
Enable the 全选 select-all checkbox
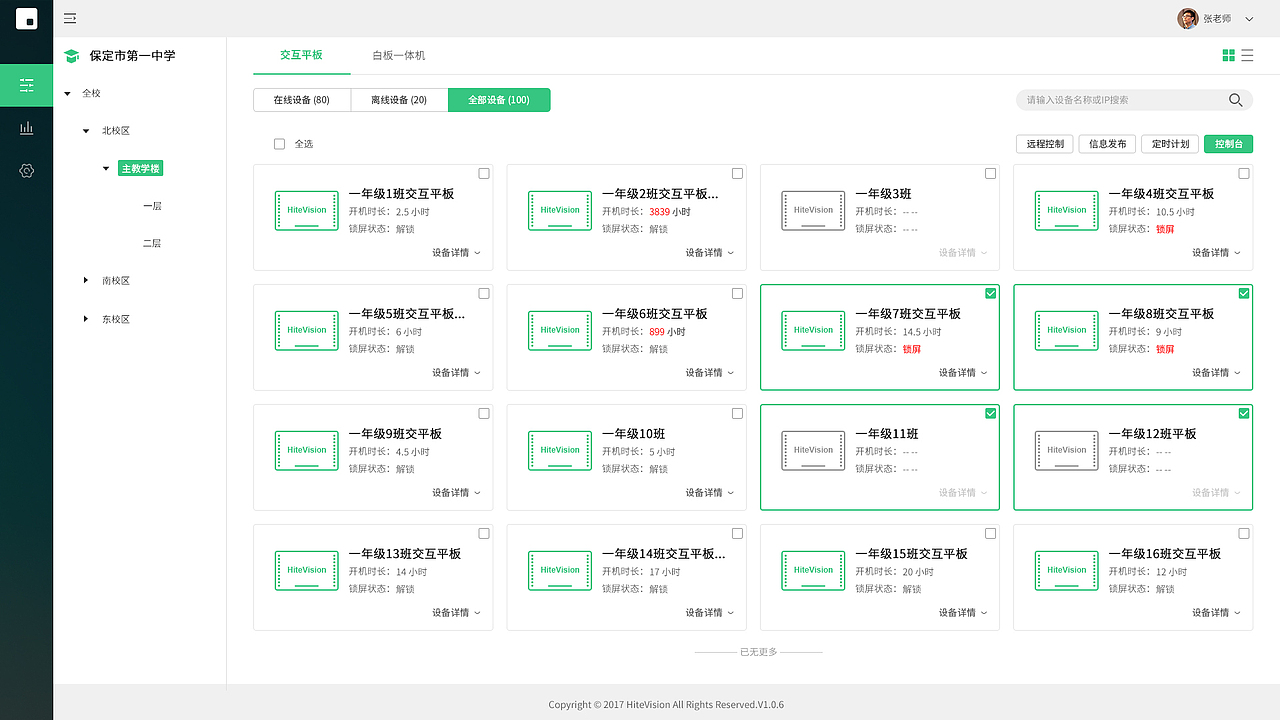point(279,143)
